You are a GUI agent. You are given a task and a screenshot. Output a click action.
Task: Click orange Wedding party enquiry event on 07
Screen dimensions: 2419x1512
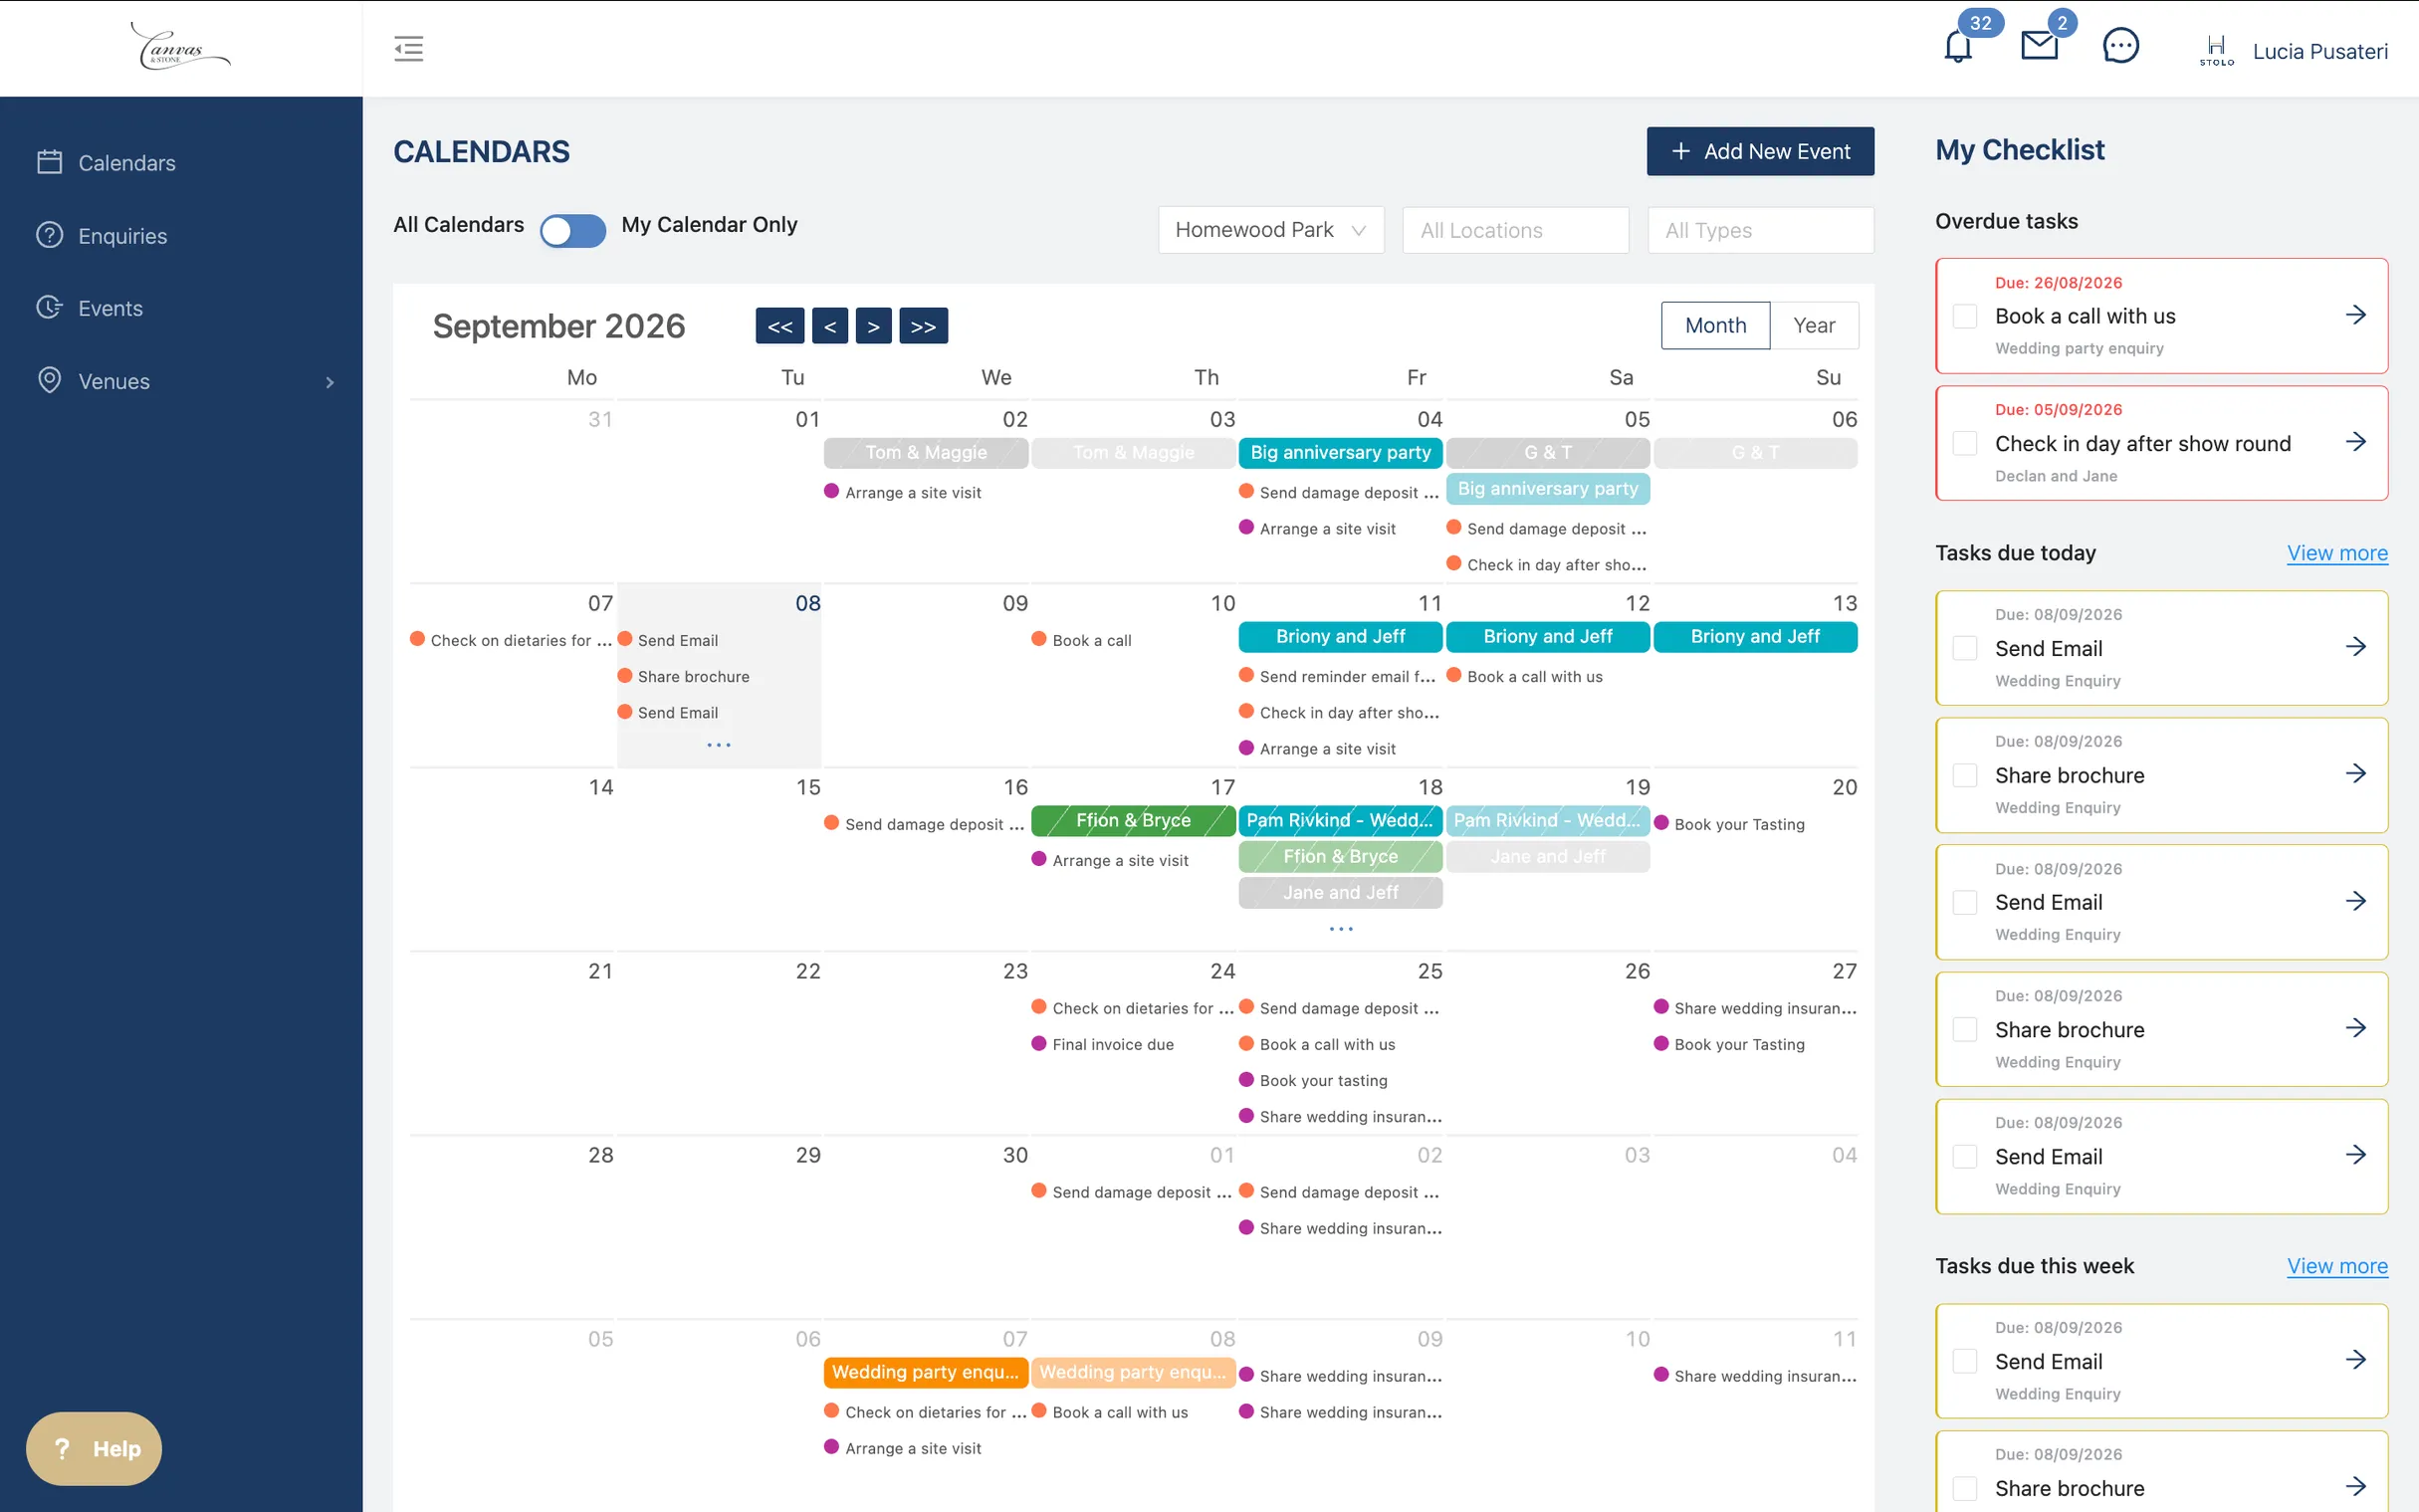tap(925, 1372)
